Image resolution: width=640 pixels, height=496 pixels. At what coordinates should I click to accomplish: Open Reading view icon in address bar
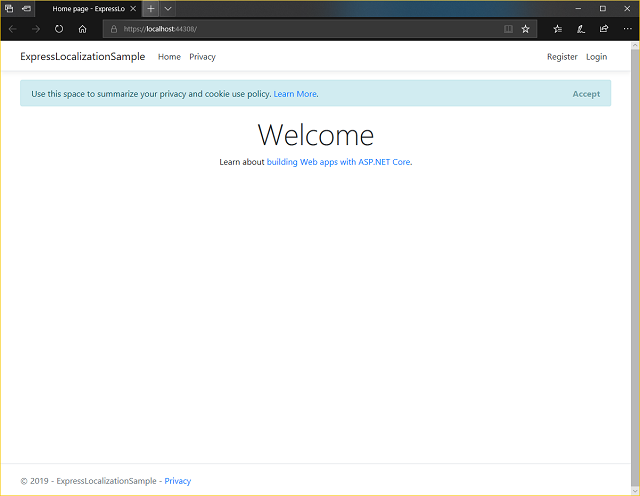click(x=509, y=29)
